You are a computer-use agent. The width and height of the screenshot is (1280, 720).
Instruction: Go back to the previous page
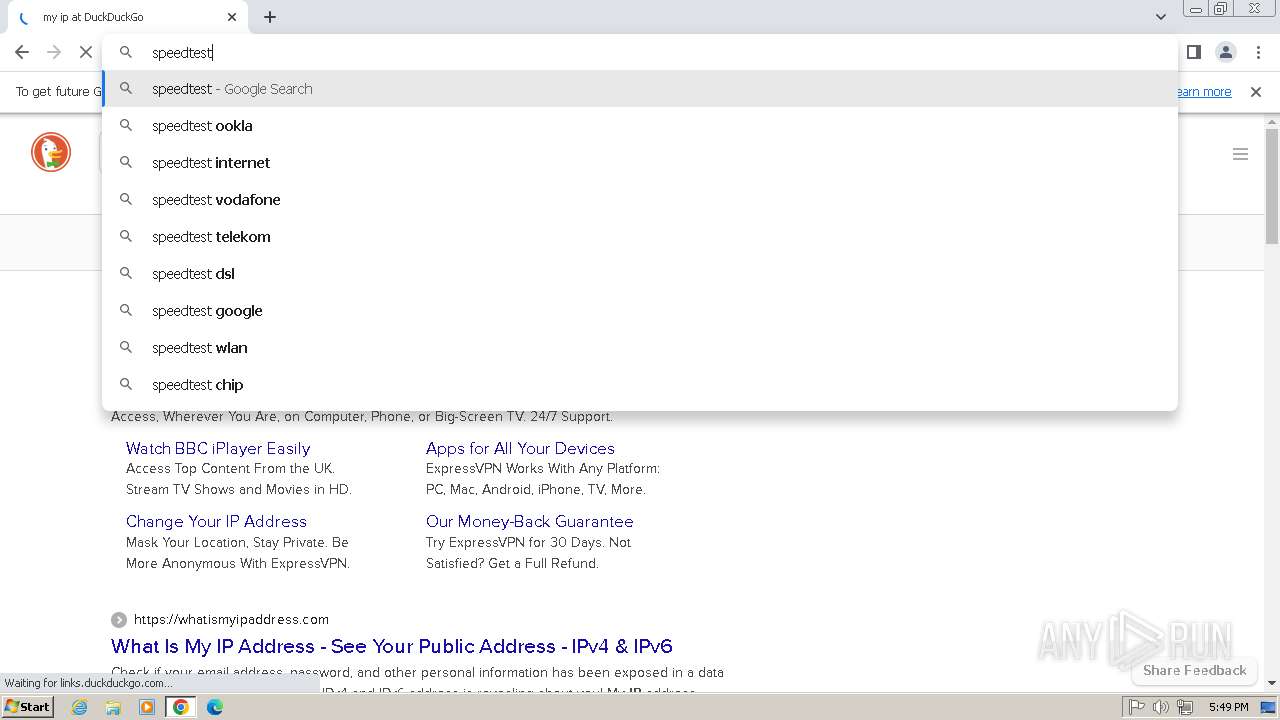click(22, 52)
